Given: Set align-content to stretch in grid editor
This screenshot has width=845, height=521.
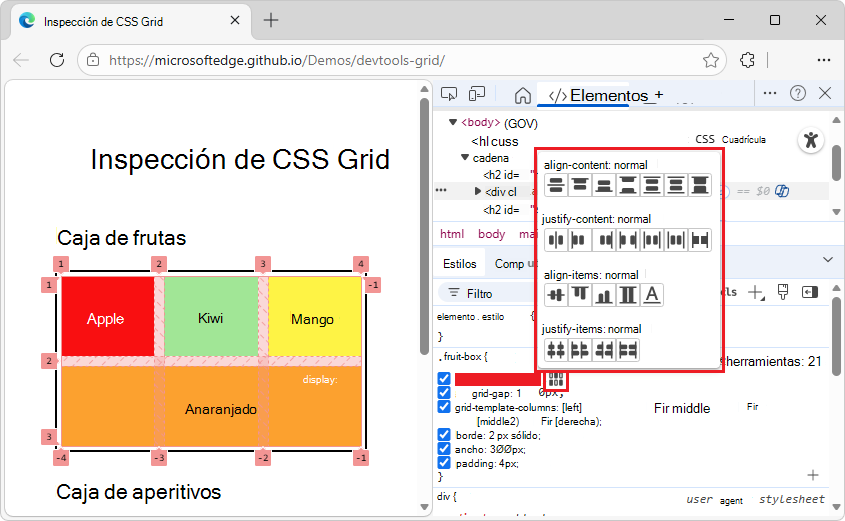Looking at the screenshot, I should [x=699, y=185].
